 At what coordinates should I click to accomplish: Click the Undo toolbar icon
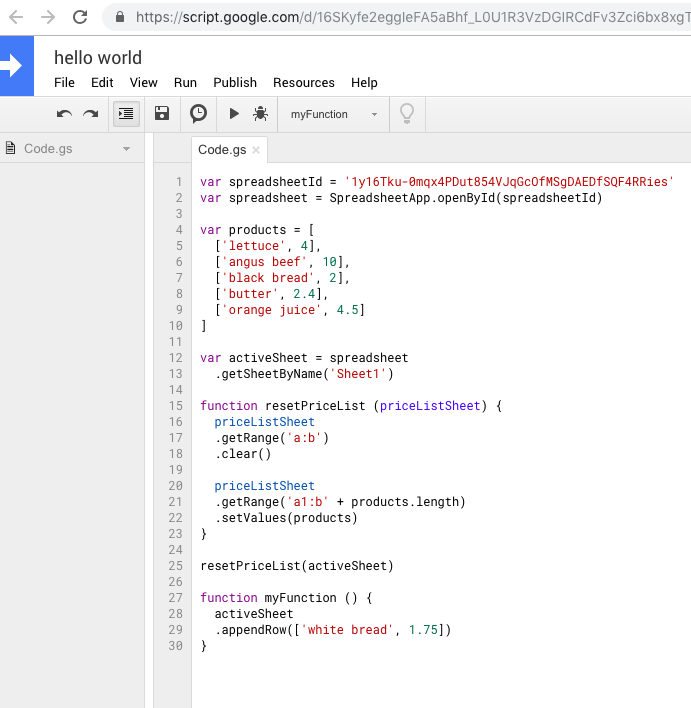tap(64, 114)
